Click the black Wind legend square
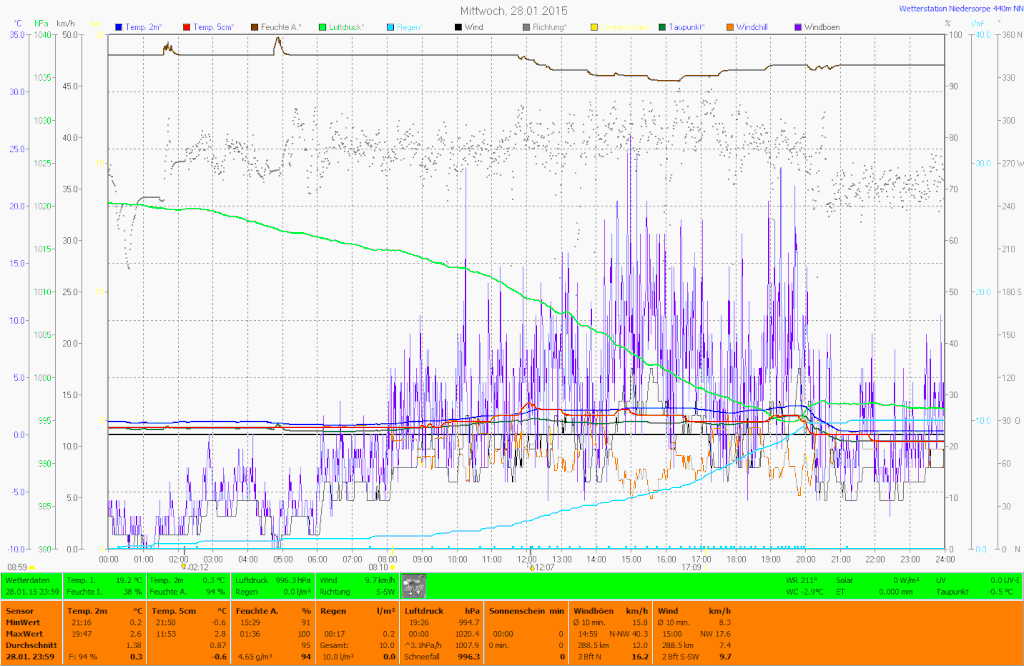 (x=459, y=26)
